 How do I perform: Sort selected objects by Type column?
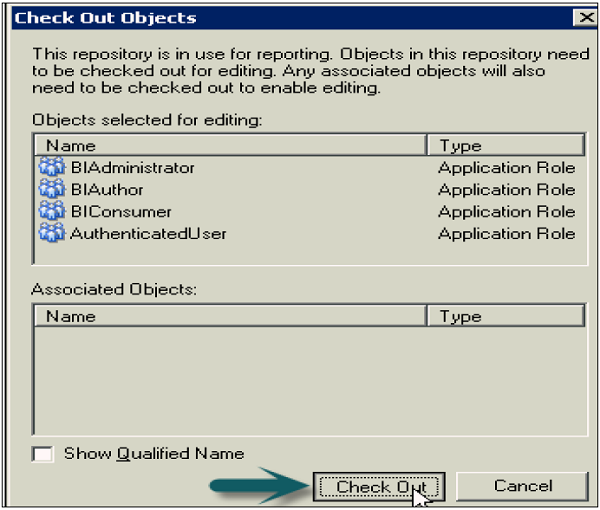pyautogui.click(x=506, y=145)
